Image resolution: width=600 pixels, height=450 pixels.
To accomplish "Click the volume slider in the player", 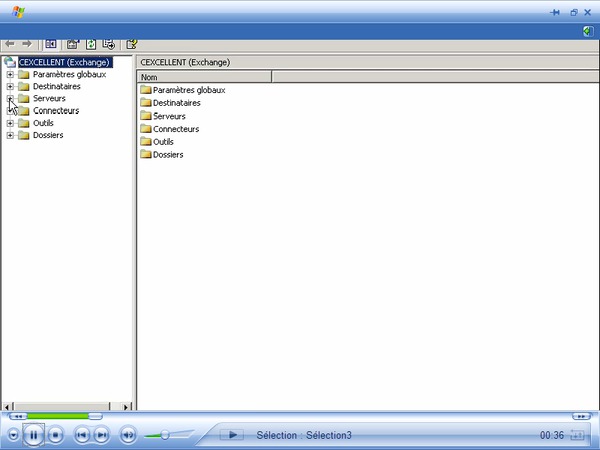I will (x=164, y=435).
